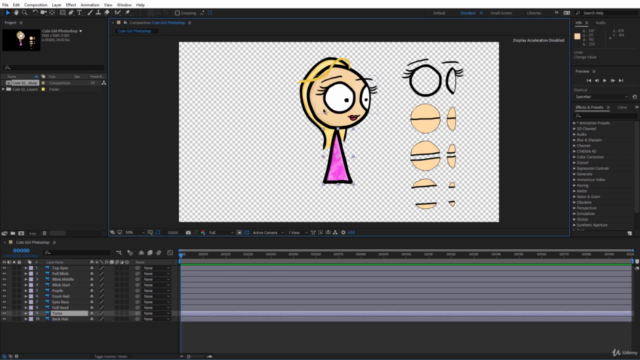Enable the Snapping checkbox
Screen dimensions: 640x360
tap(177, 13)
